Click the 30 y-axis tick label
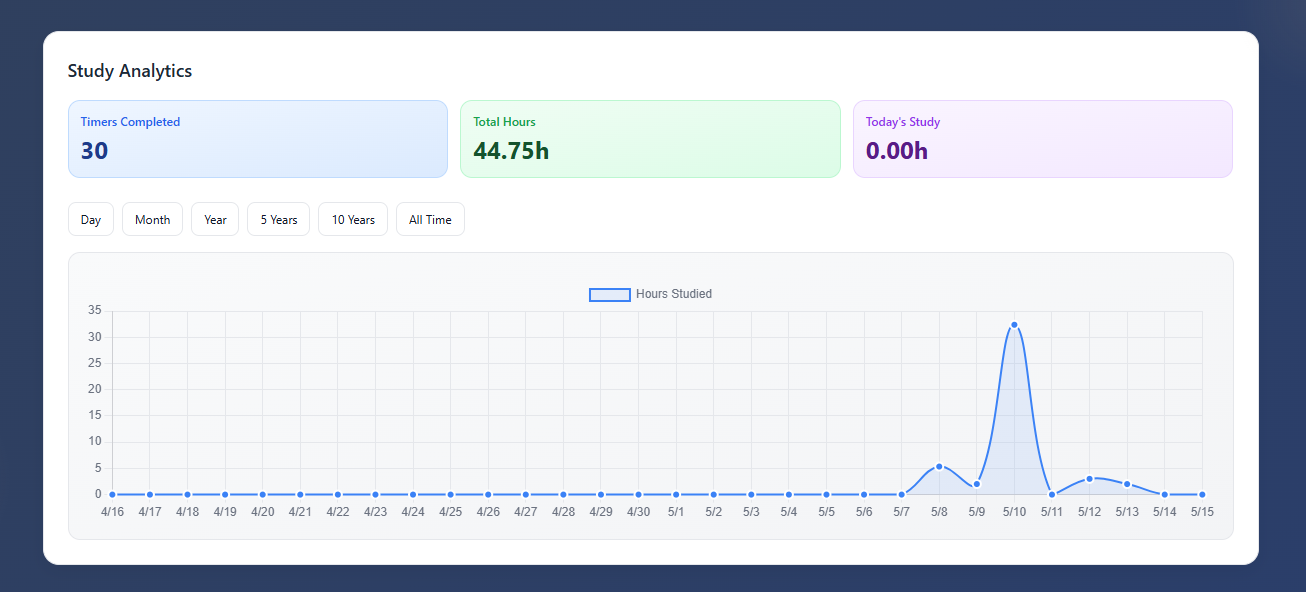This screenshot has height=592, width=1306. point(95,337)
